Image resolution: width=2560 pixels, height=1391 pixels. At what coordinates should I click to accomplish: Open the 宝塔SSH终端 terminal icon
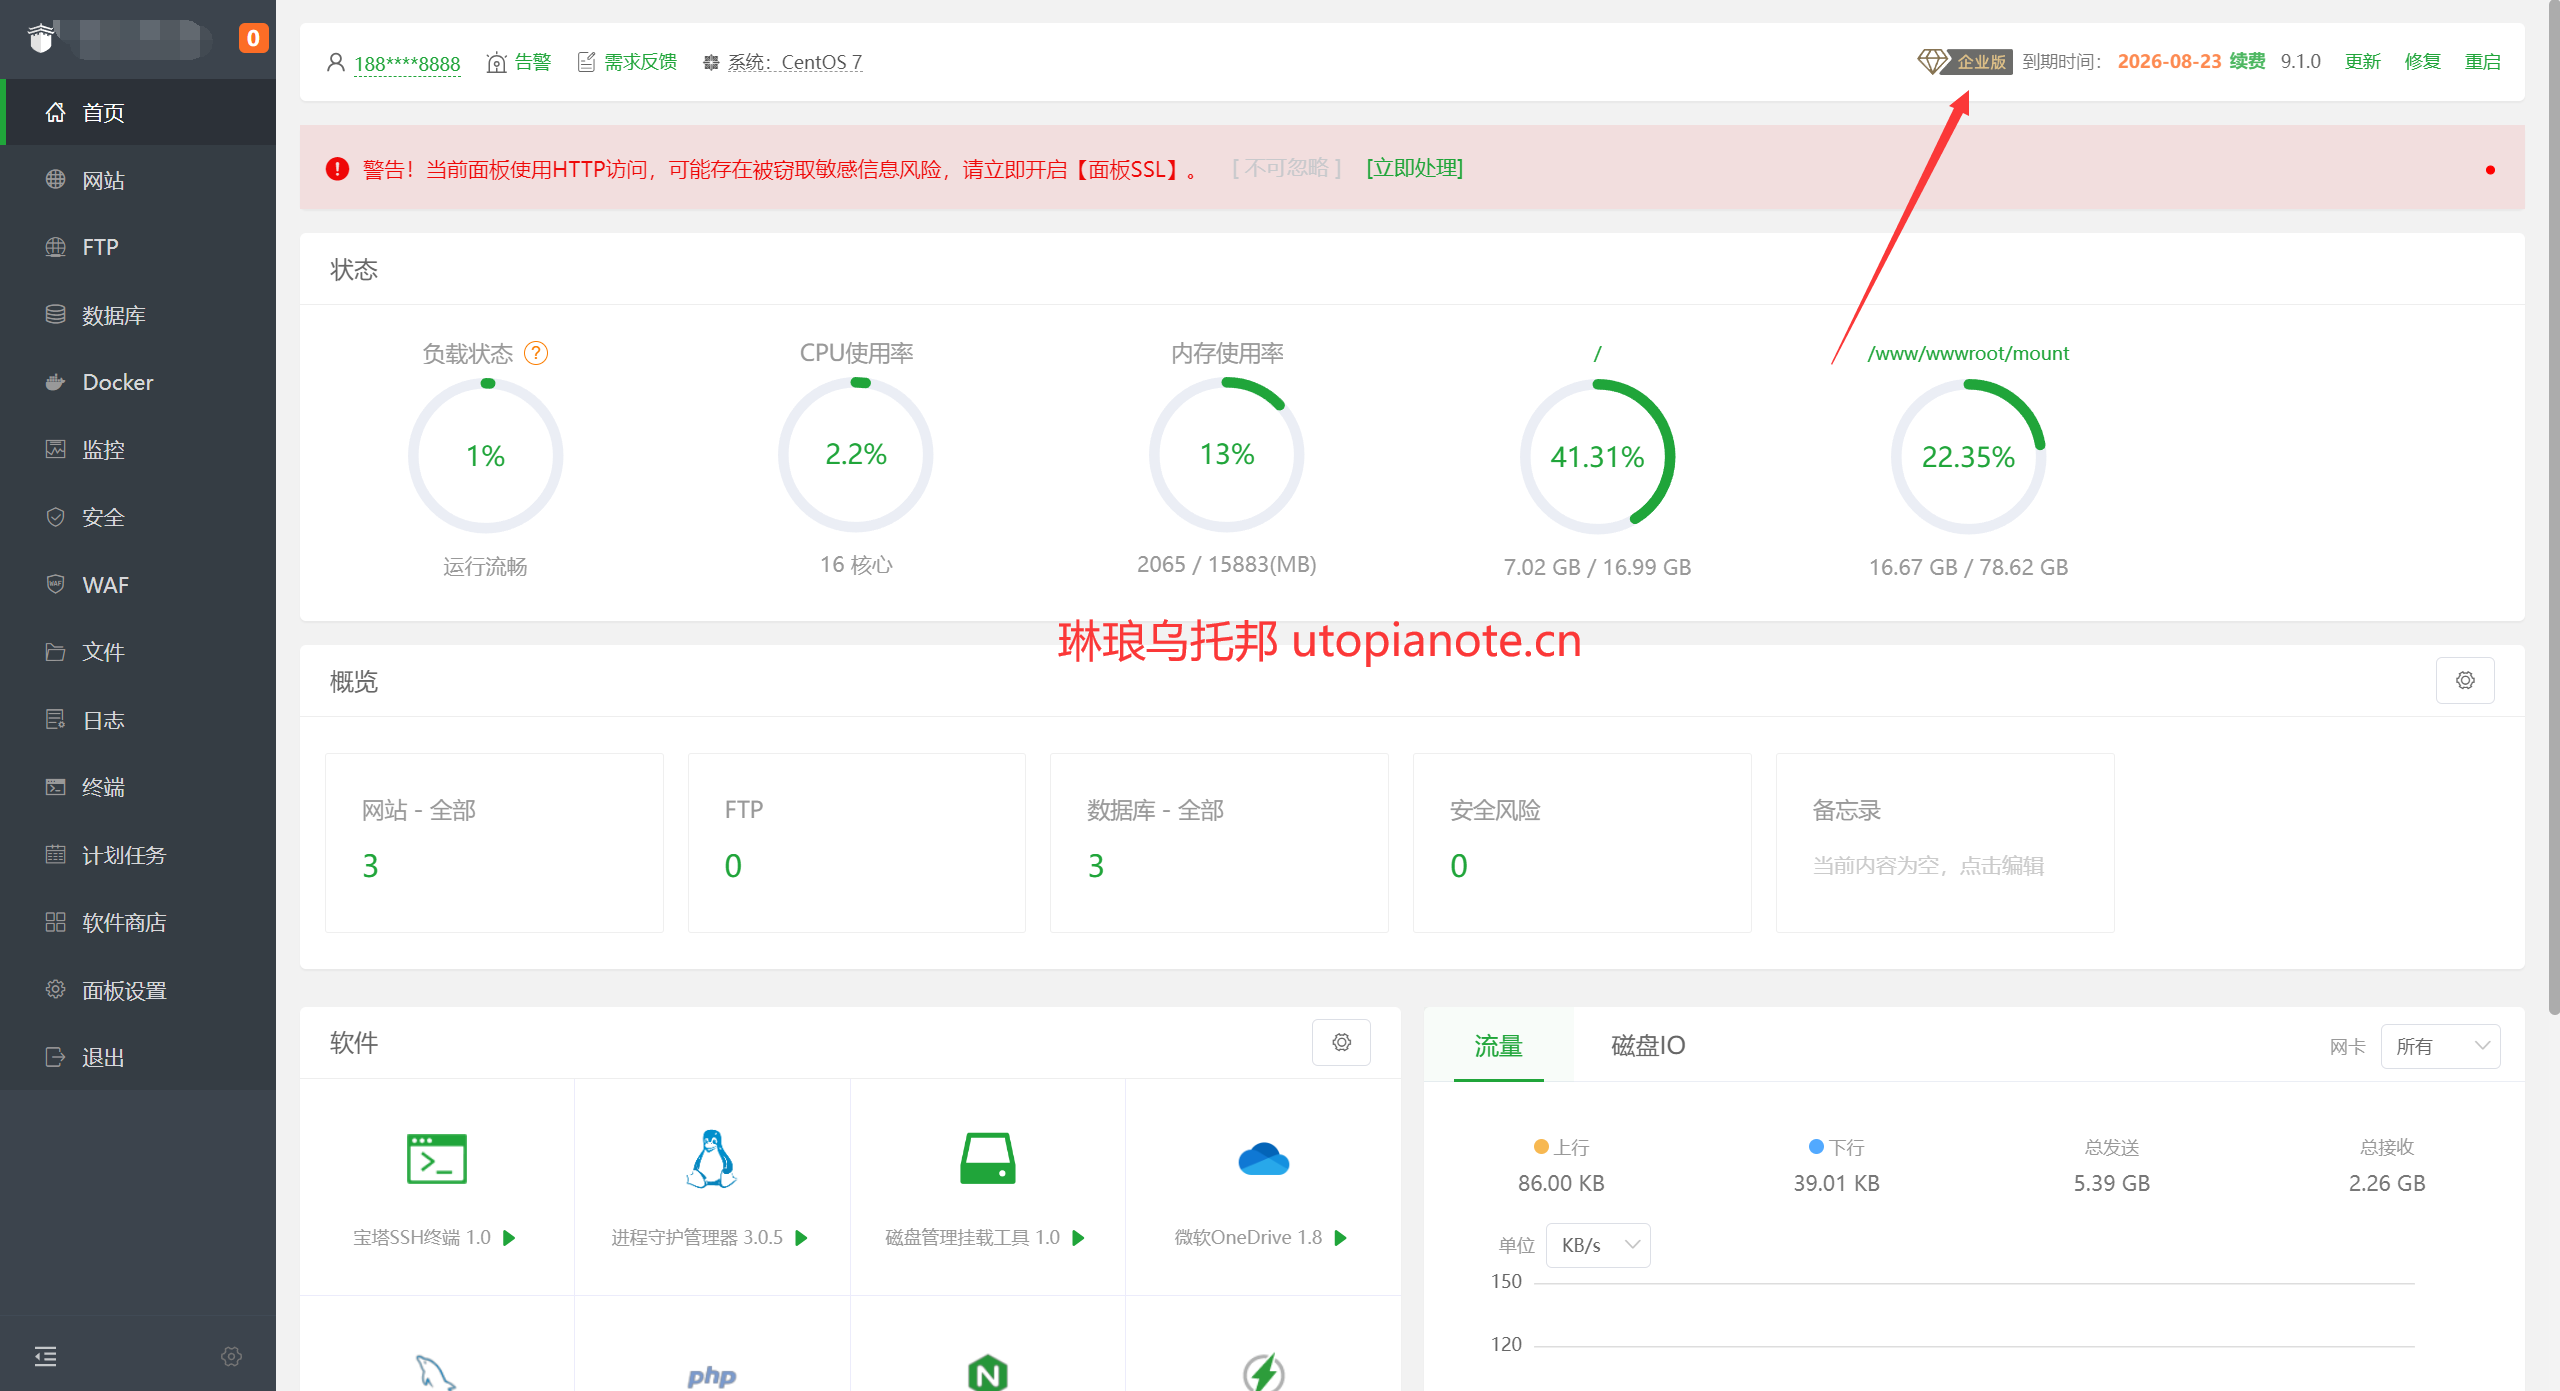[437, 1159]
